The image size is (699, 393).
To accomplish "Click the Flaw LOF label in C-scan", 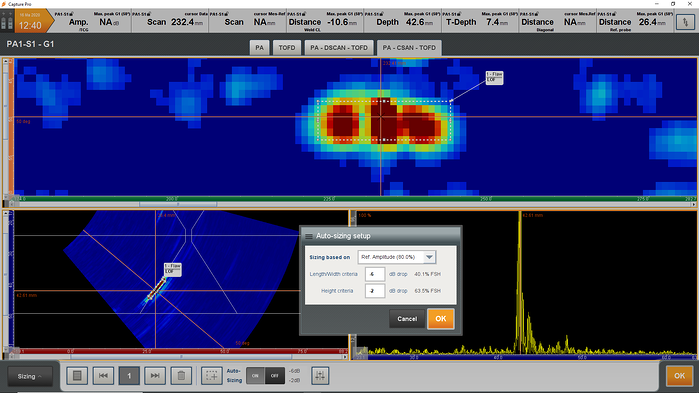I will click(494, 77).
